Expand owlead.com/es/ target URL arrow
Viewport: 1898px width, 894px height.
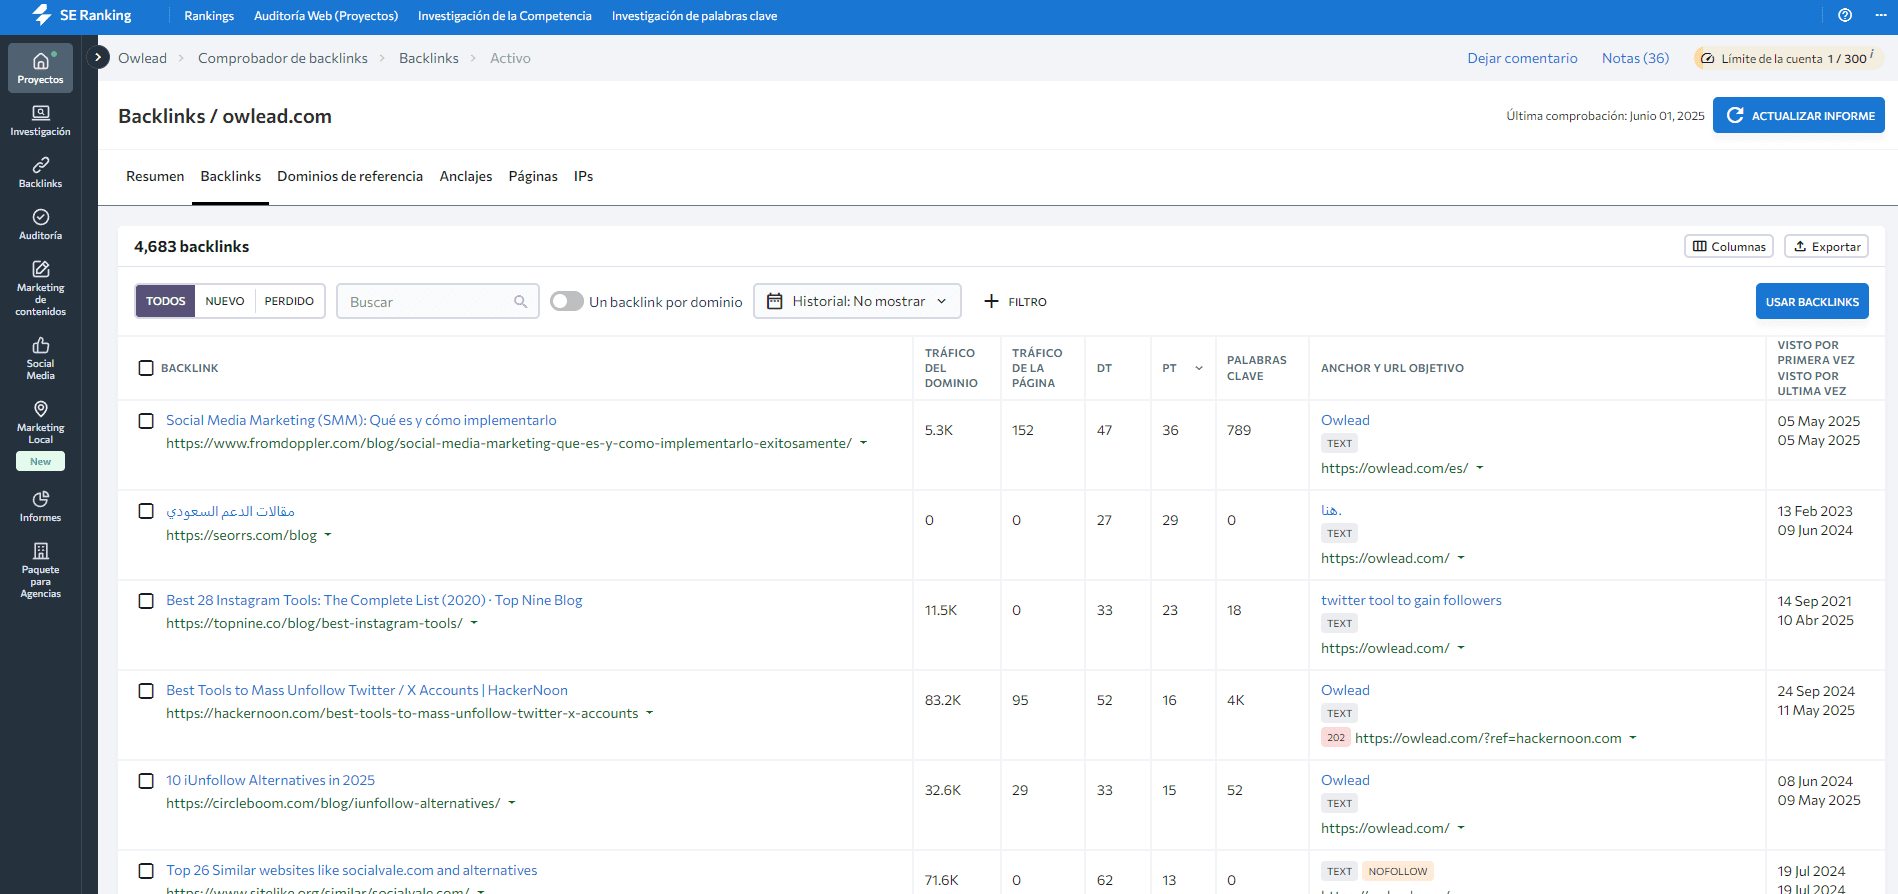click(x=1480, y=468)
